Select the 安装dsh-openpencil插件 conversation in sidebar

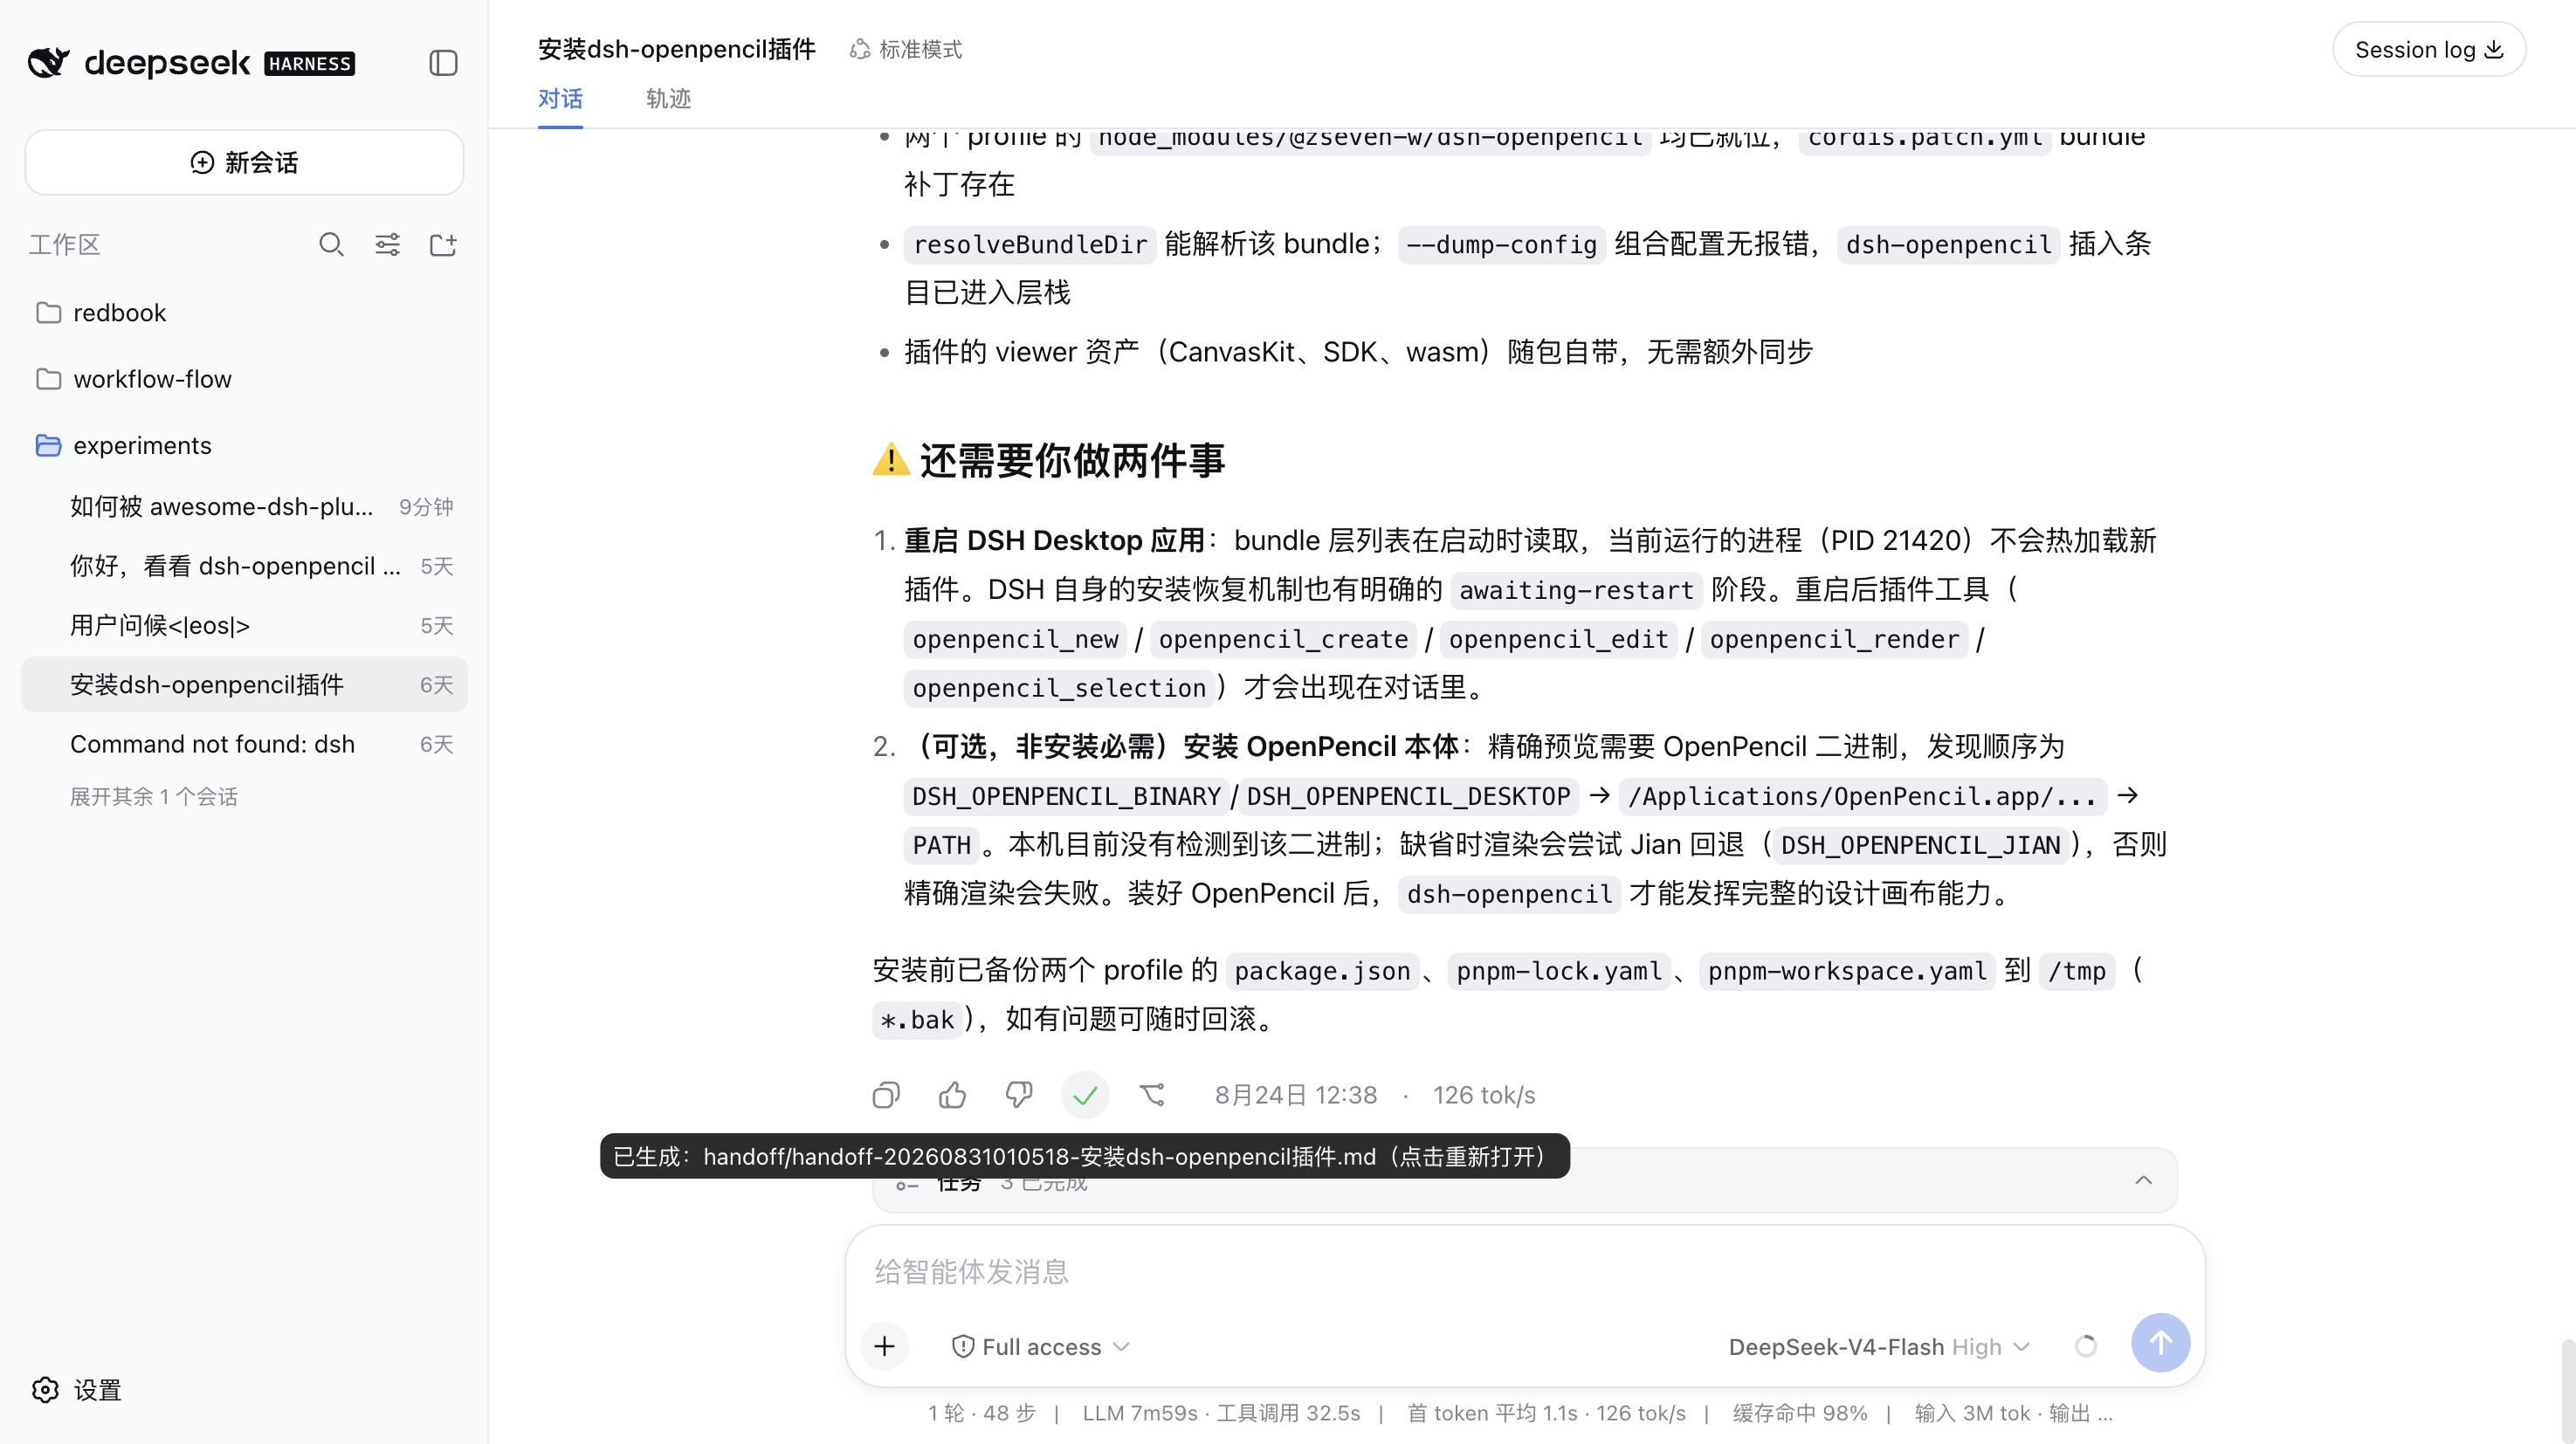(x=244, y=685)
